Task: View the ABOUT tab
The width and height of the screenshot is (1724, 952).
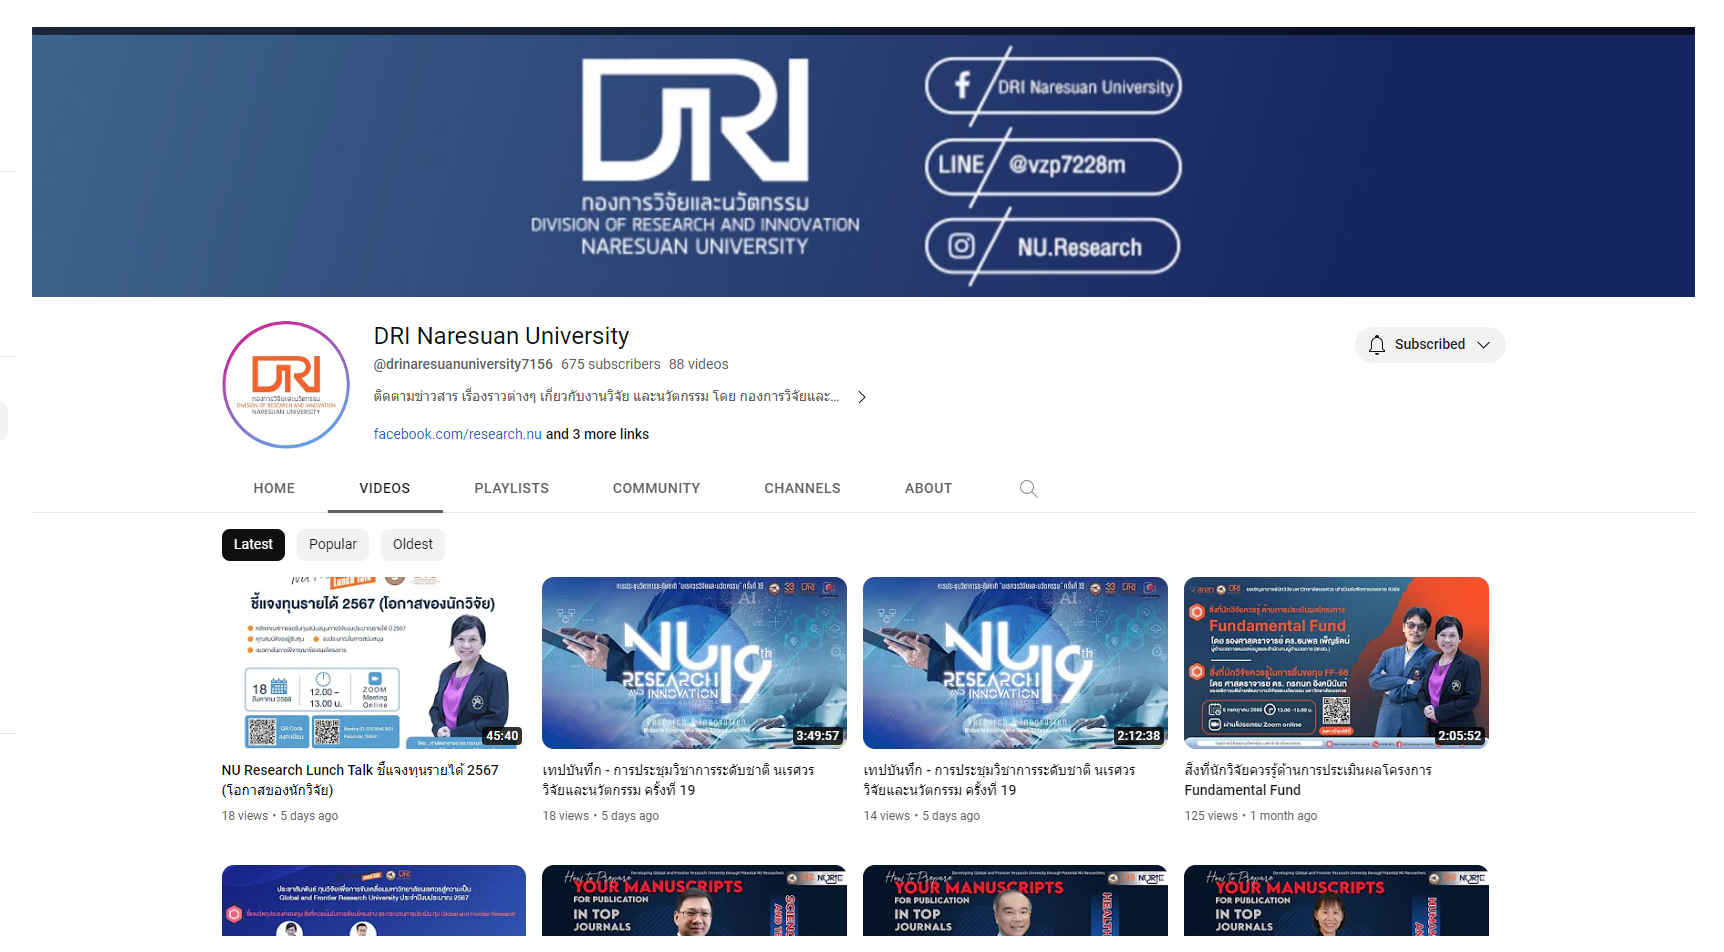Action: (929, 488)
